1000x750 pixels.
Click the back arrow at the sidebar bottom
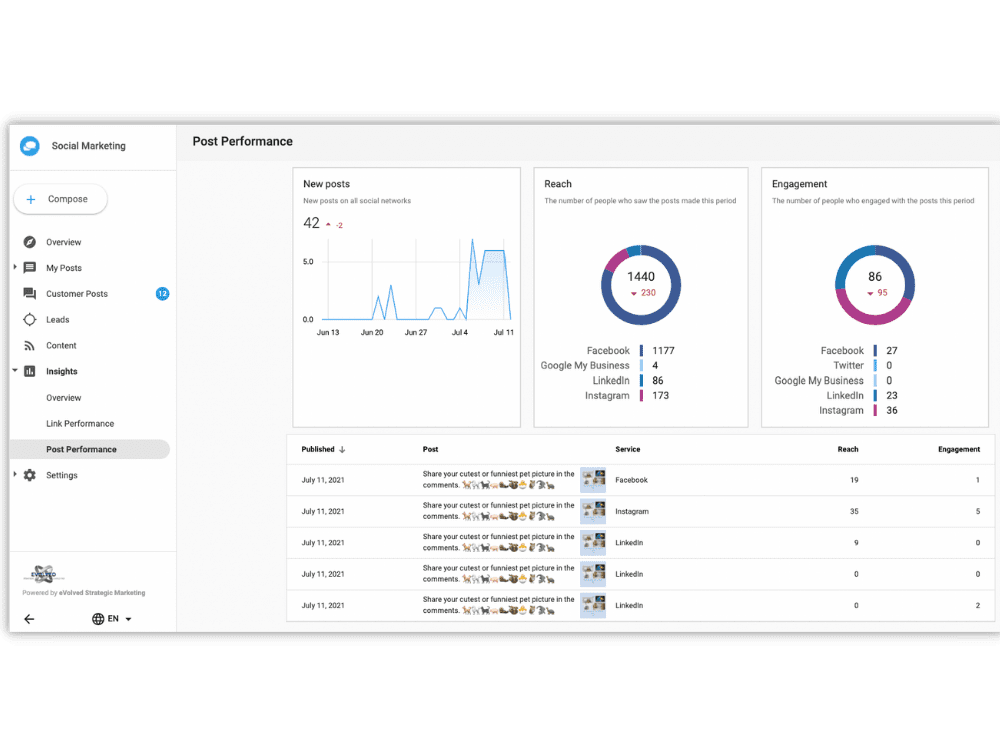click(28, 618)
